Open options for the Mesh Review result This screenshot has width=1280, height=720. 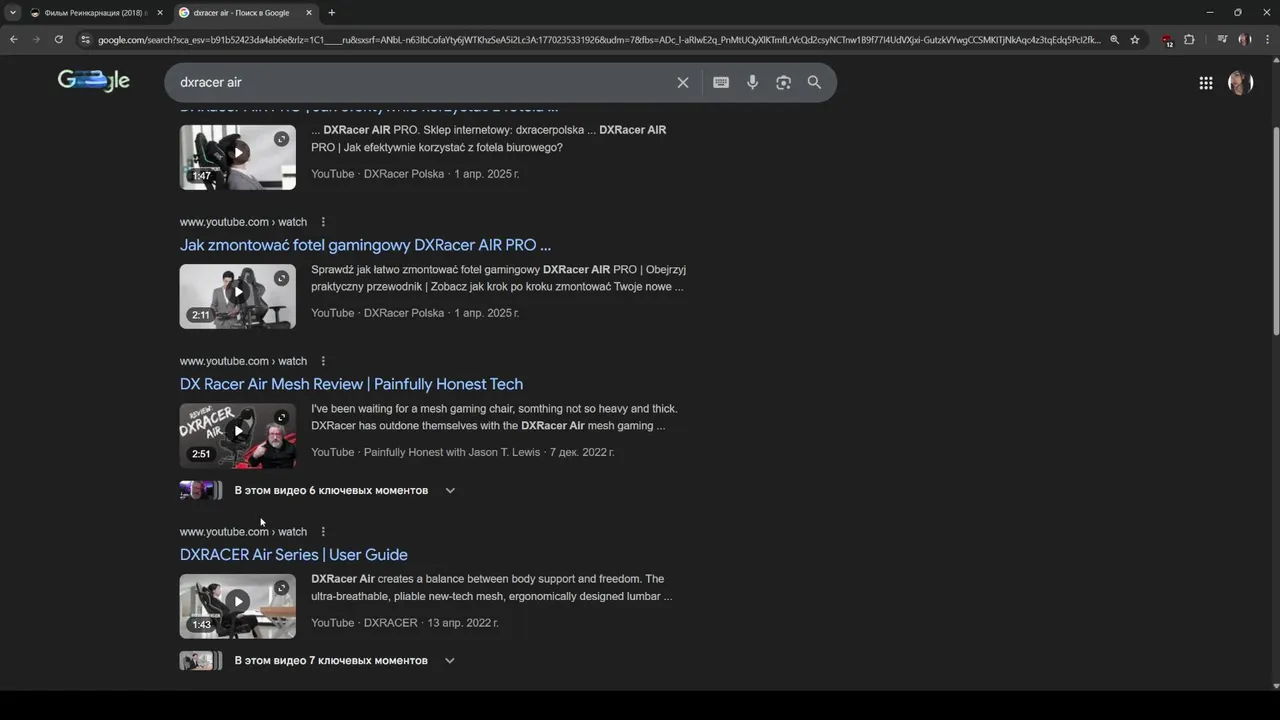[323, 361]
